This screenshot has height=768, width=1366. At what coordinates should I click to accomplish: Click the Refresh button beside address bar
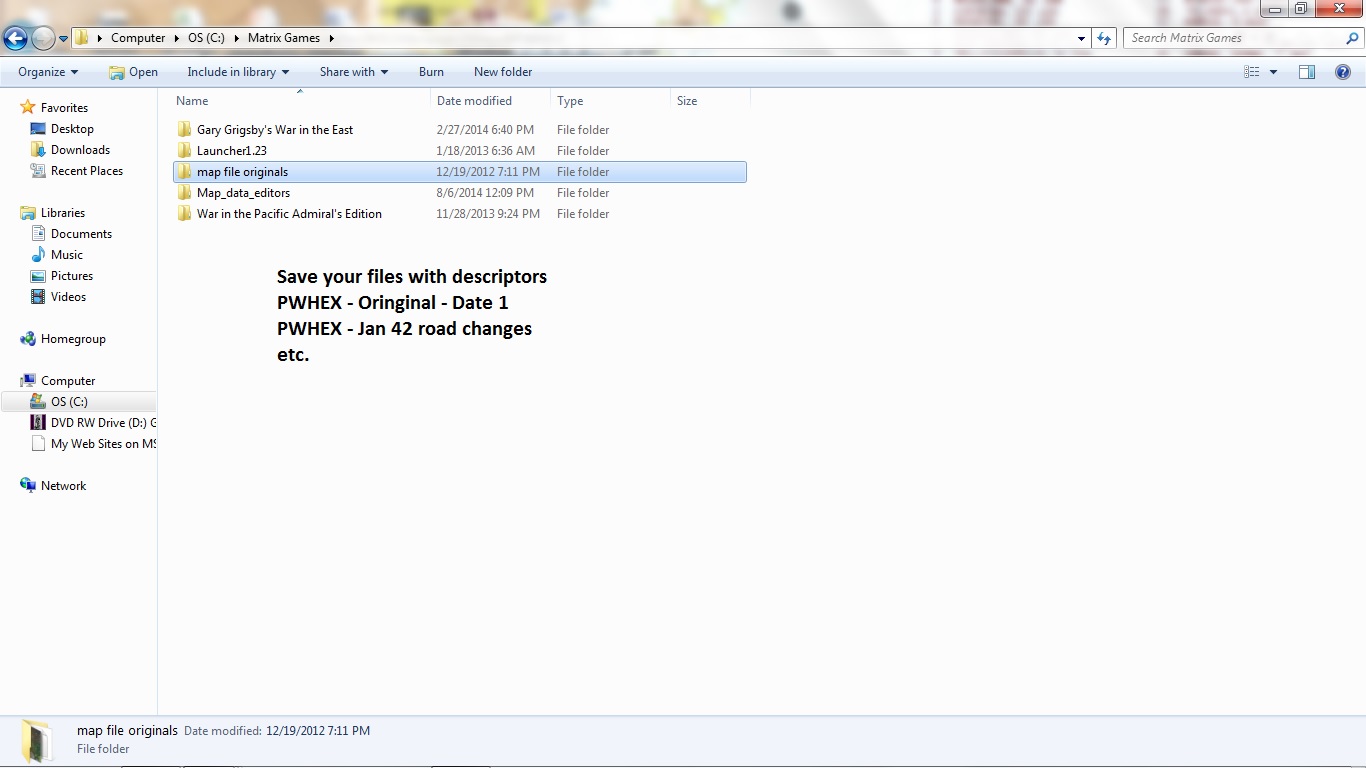pos(1104,38)
